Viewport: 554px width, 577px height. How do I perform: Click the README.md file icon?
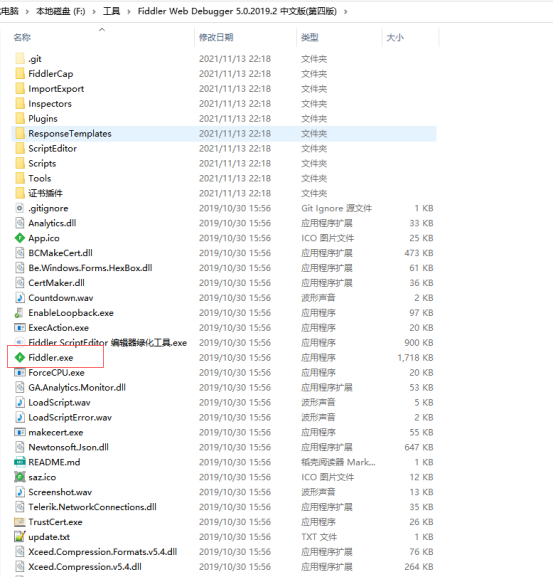click(20, 462)
